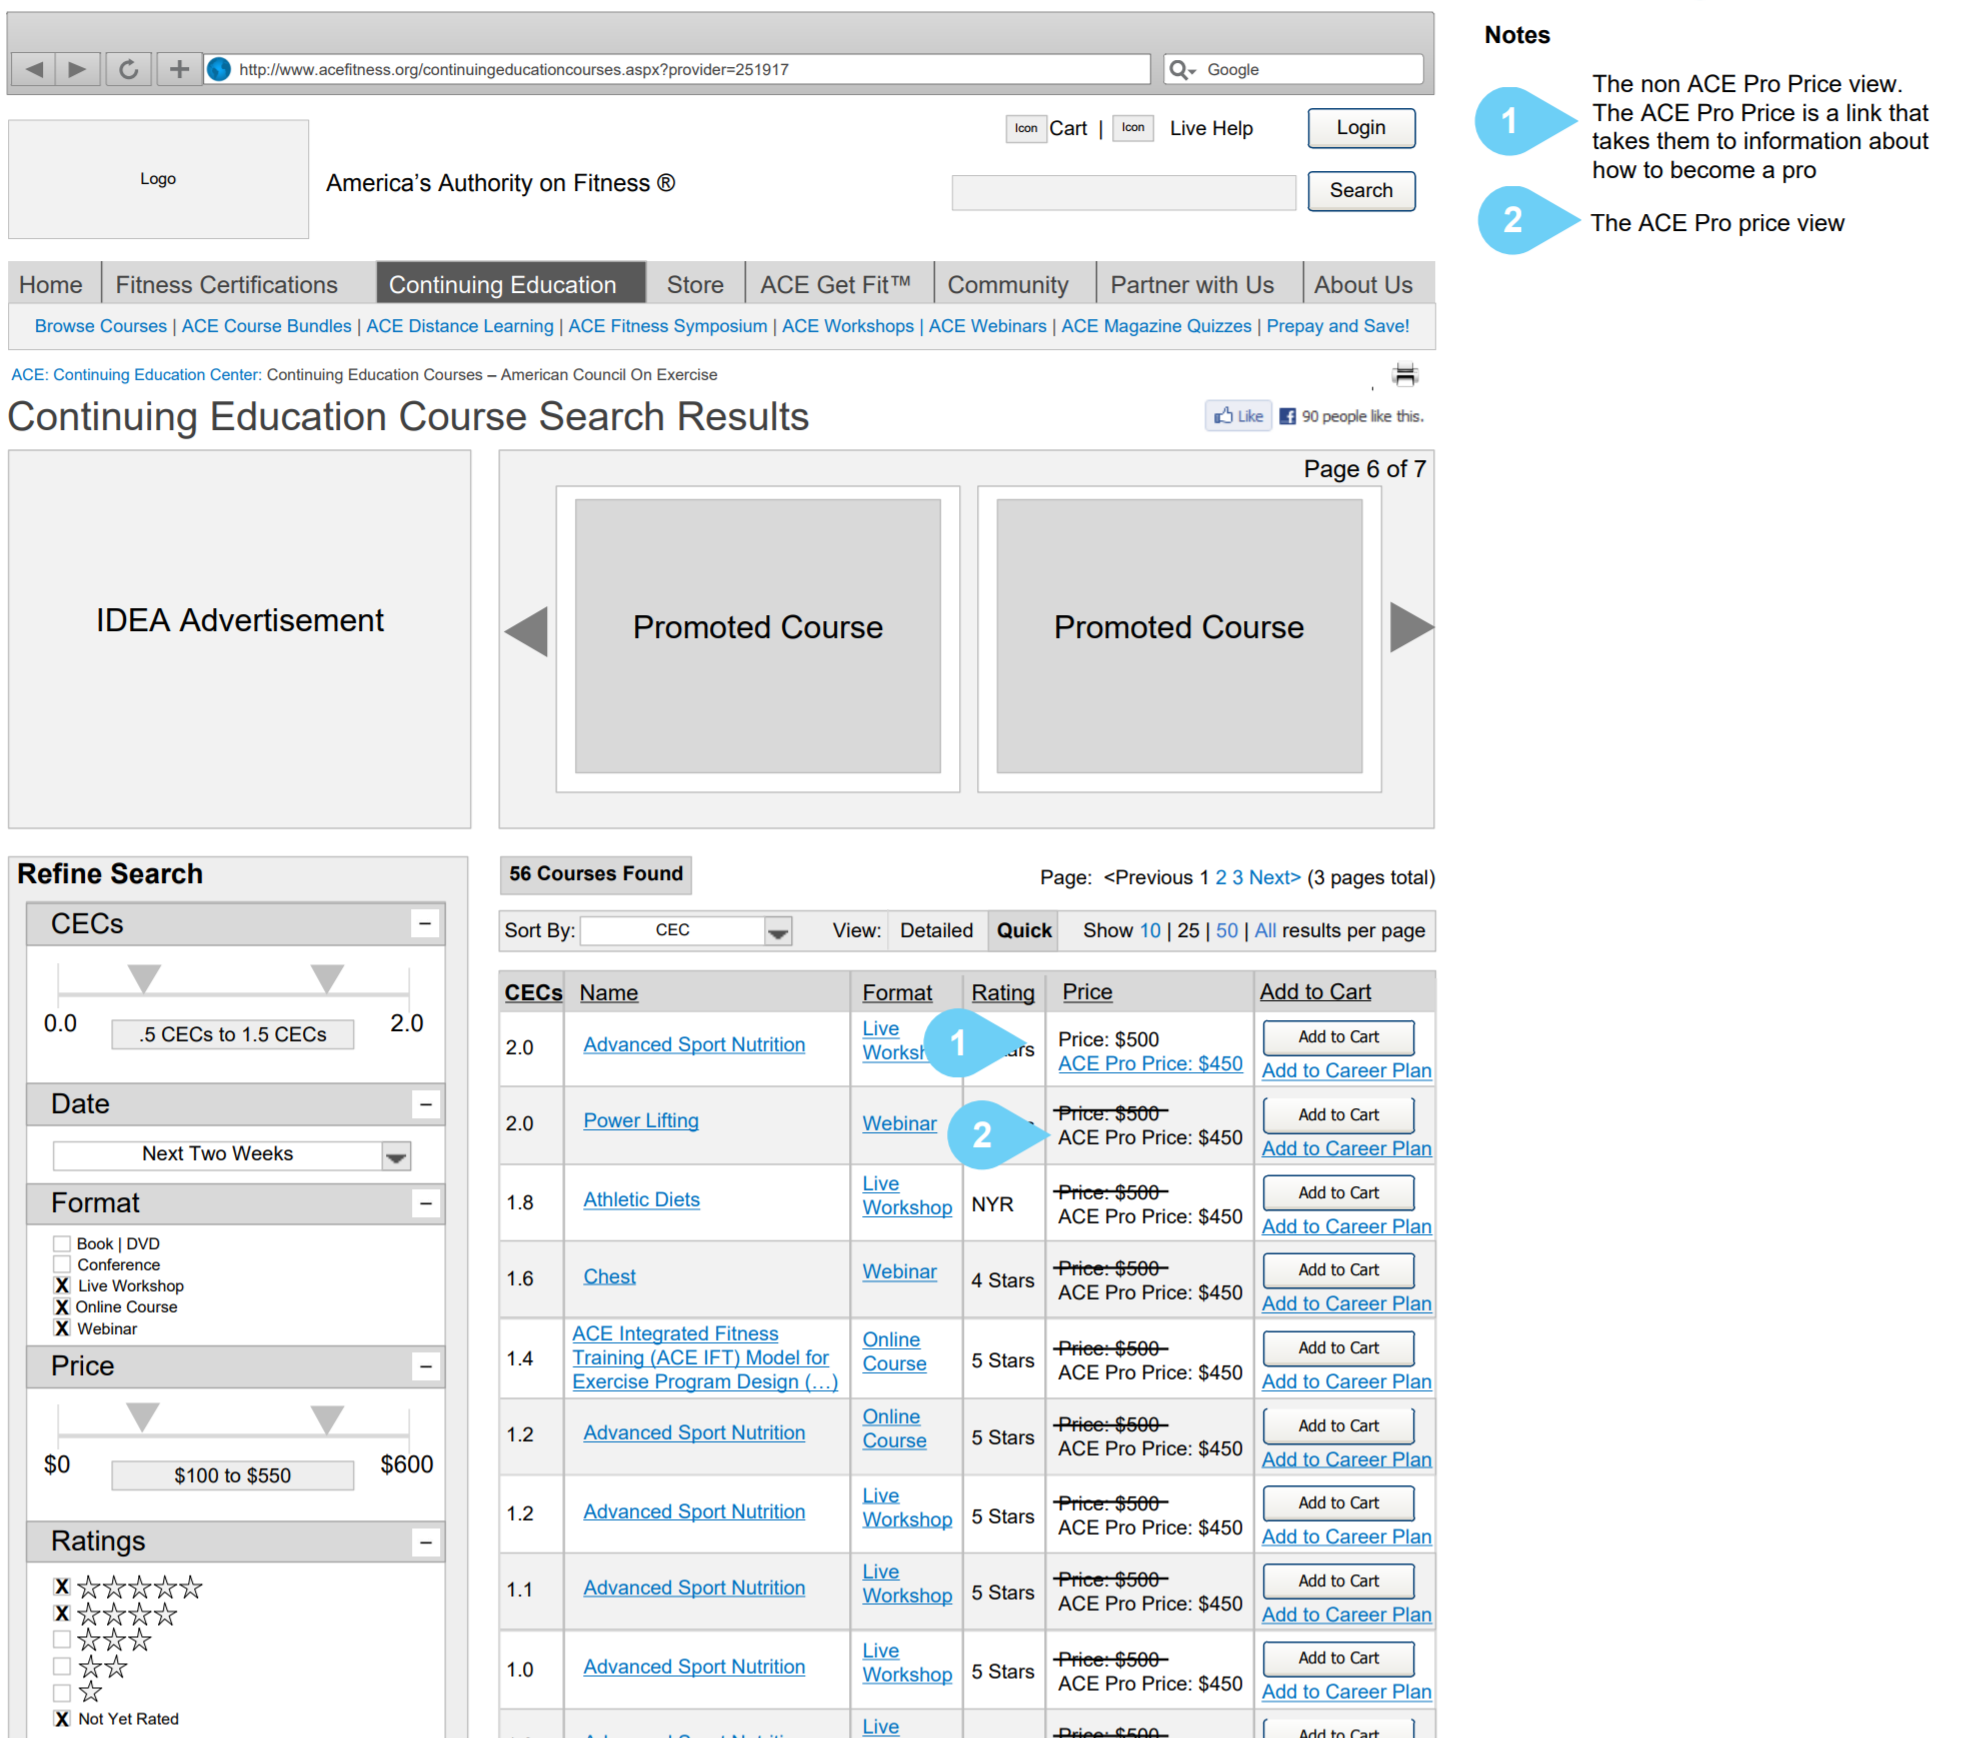This screenshot has width=1987, height=1738.
Task: Open Power Lifting Webinar format link
Action: coord(899,1124)
